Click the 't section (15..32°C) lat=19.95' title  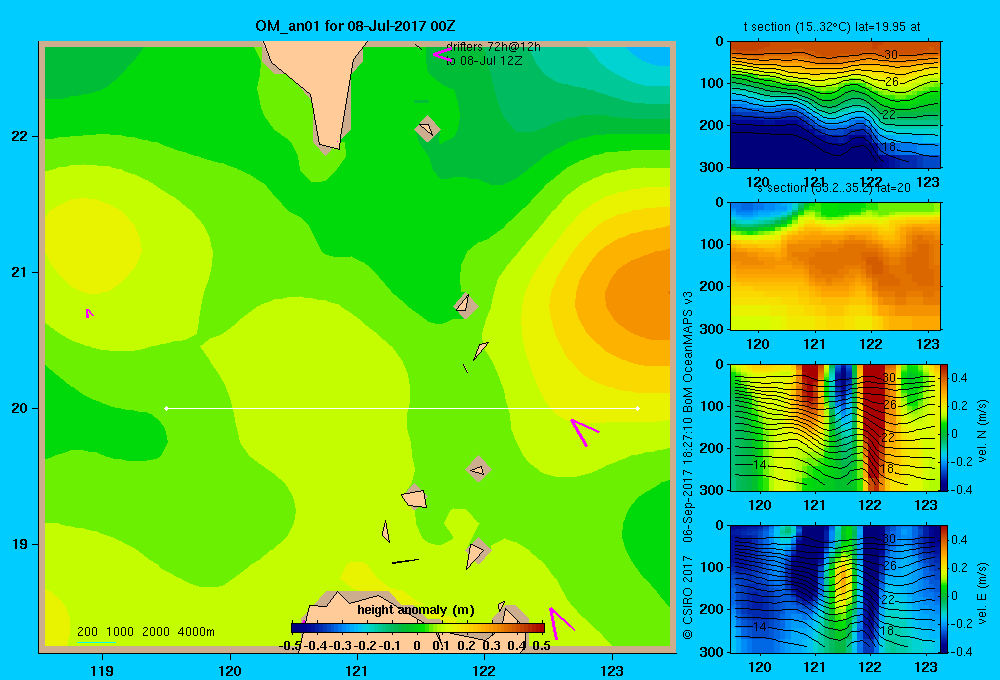click(832, 27)
